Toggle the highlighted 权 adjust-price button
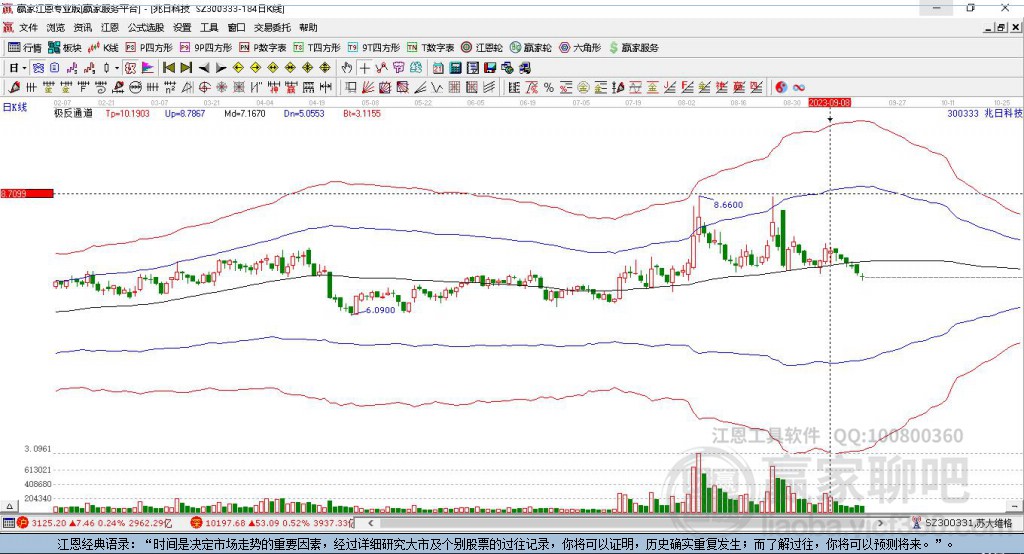The image size is (1024, 554). (x=131, y=68)
